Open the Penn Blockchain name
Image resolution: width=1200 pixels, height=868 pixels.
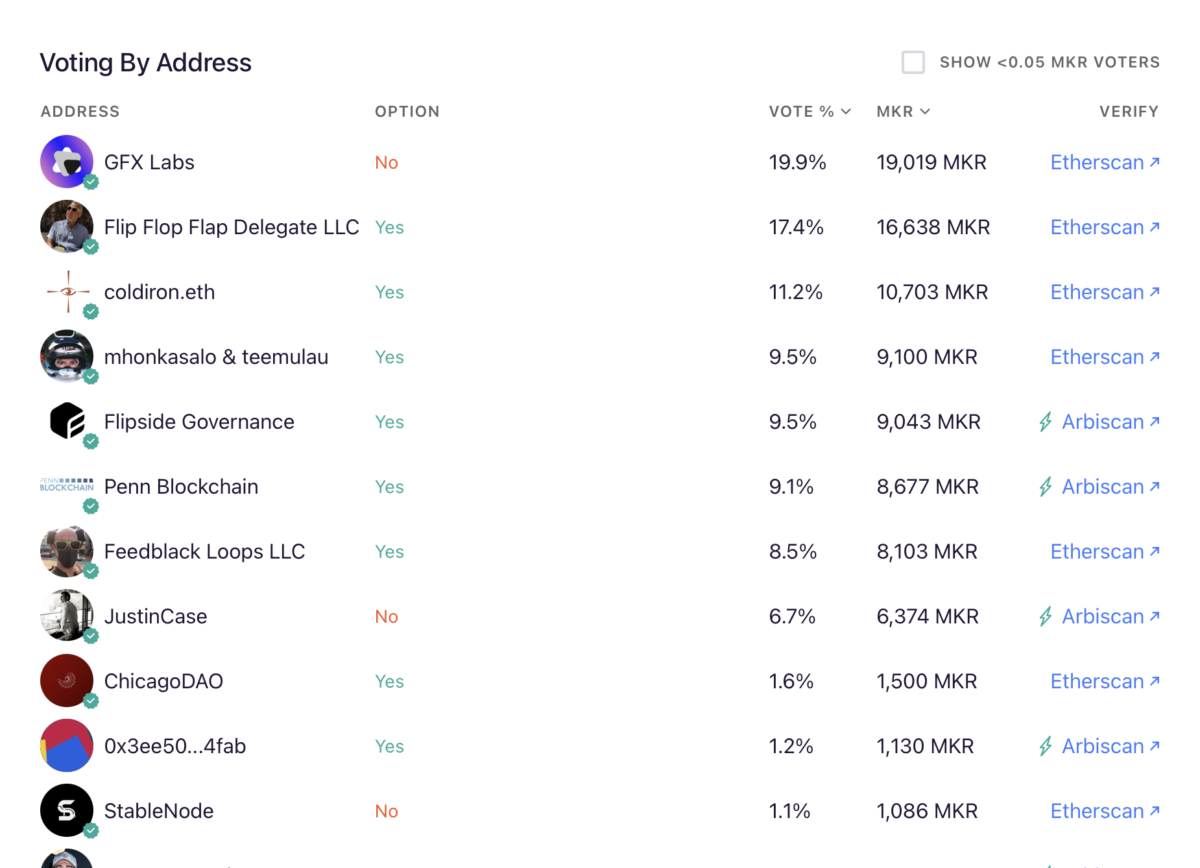click(181, 487)
